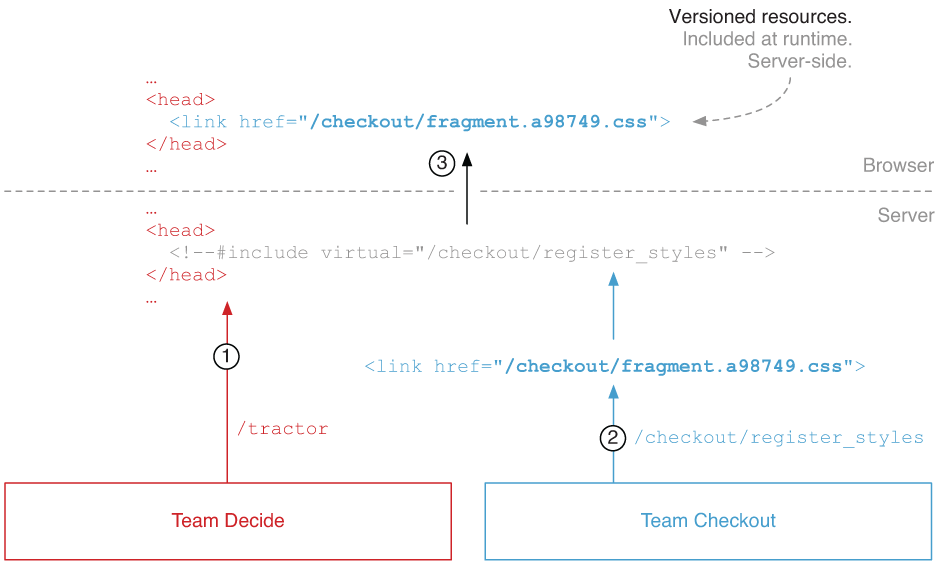Select the Team Decide box
This screenshot has height=564, width=941.
[x=228, y=521]
